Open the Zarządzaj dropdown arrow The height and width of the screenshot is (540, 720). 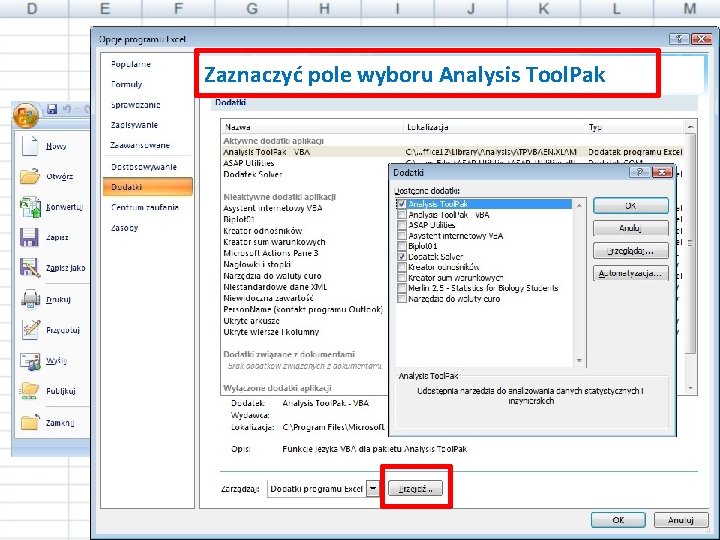click(373, 489)
